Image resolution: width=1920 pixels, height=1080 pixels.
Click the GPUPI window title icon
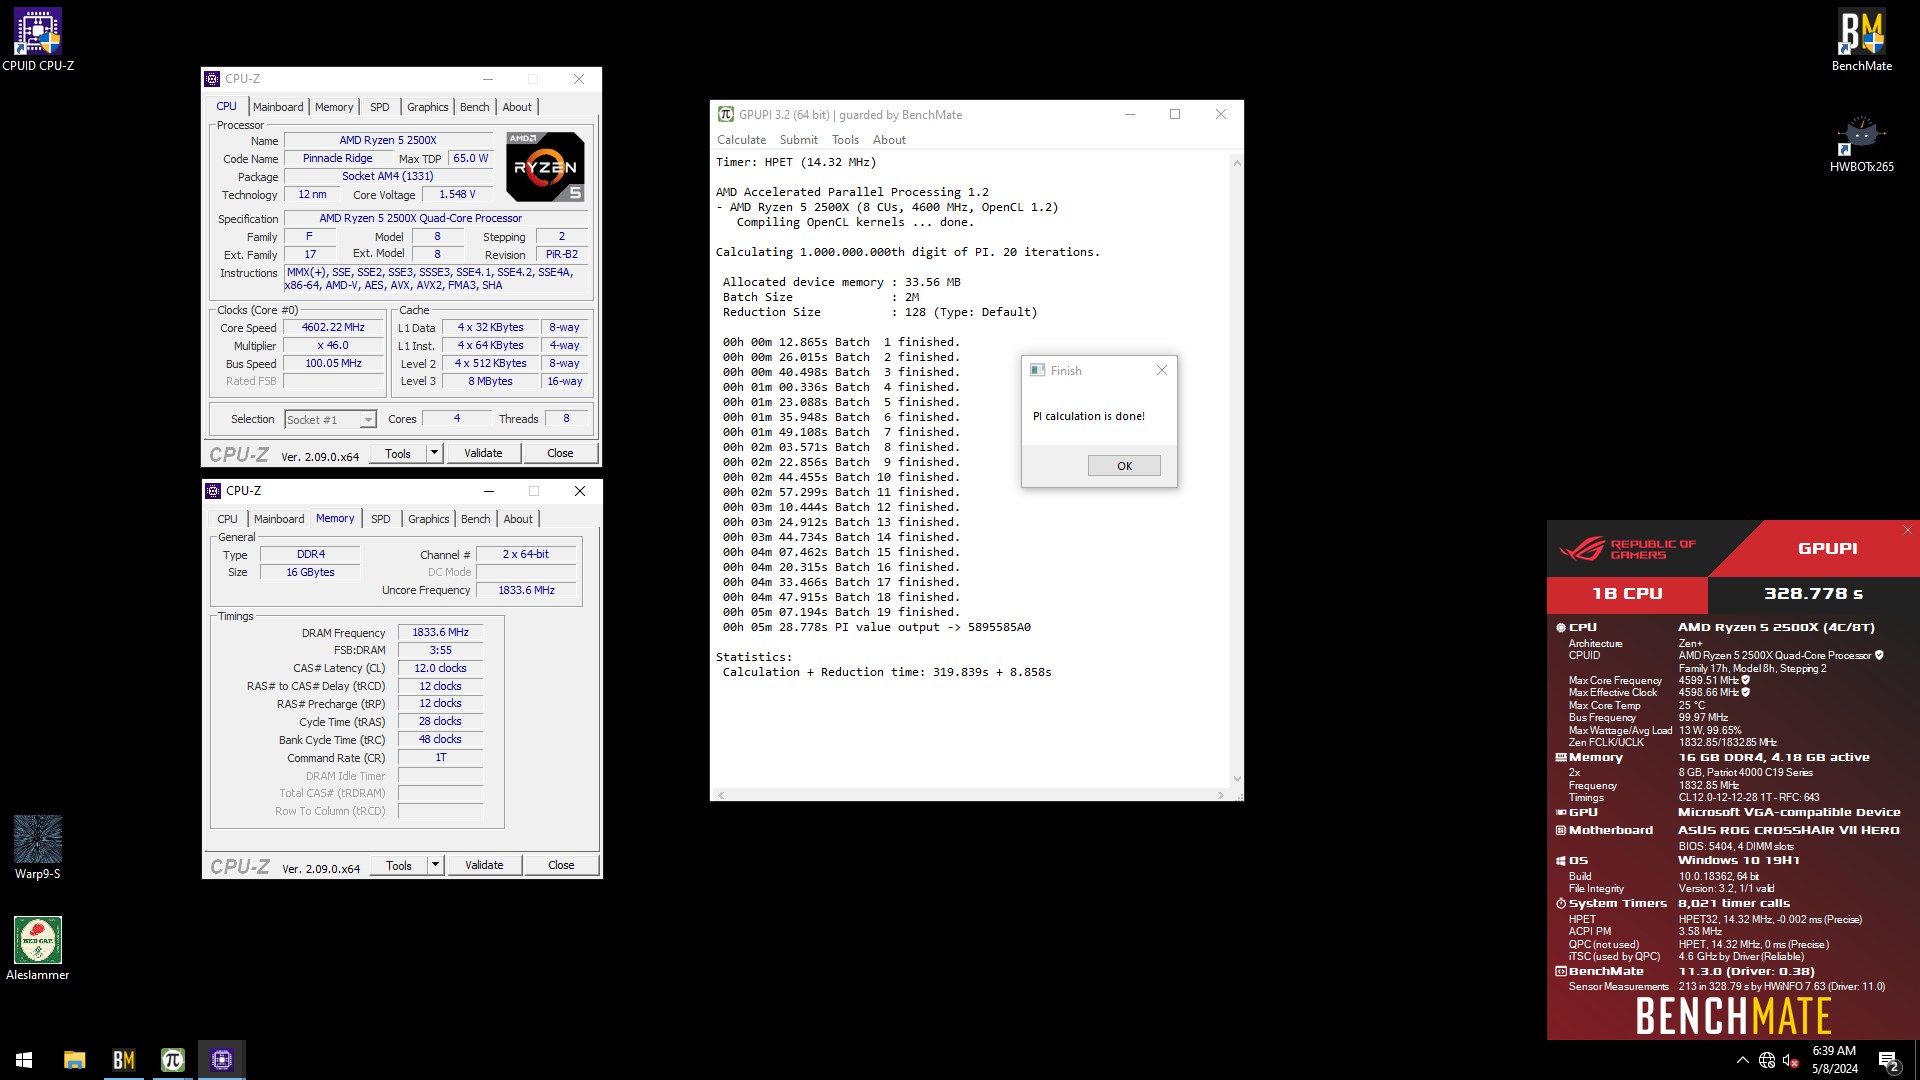coord(726,114)
